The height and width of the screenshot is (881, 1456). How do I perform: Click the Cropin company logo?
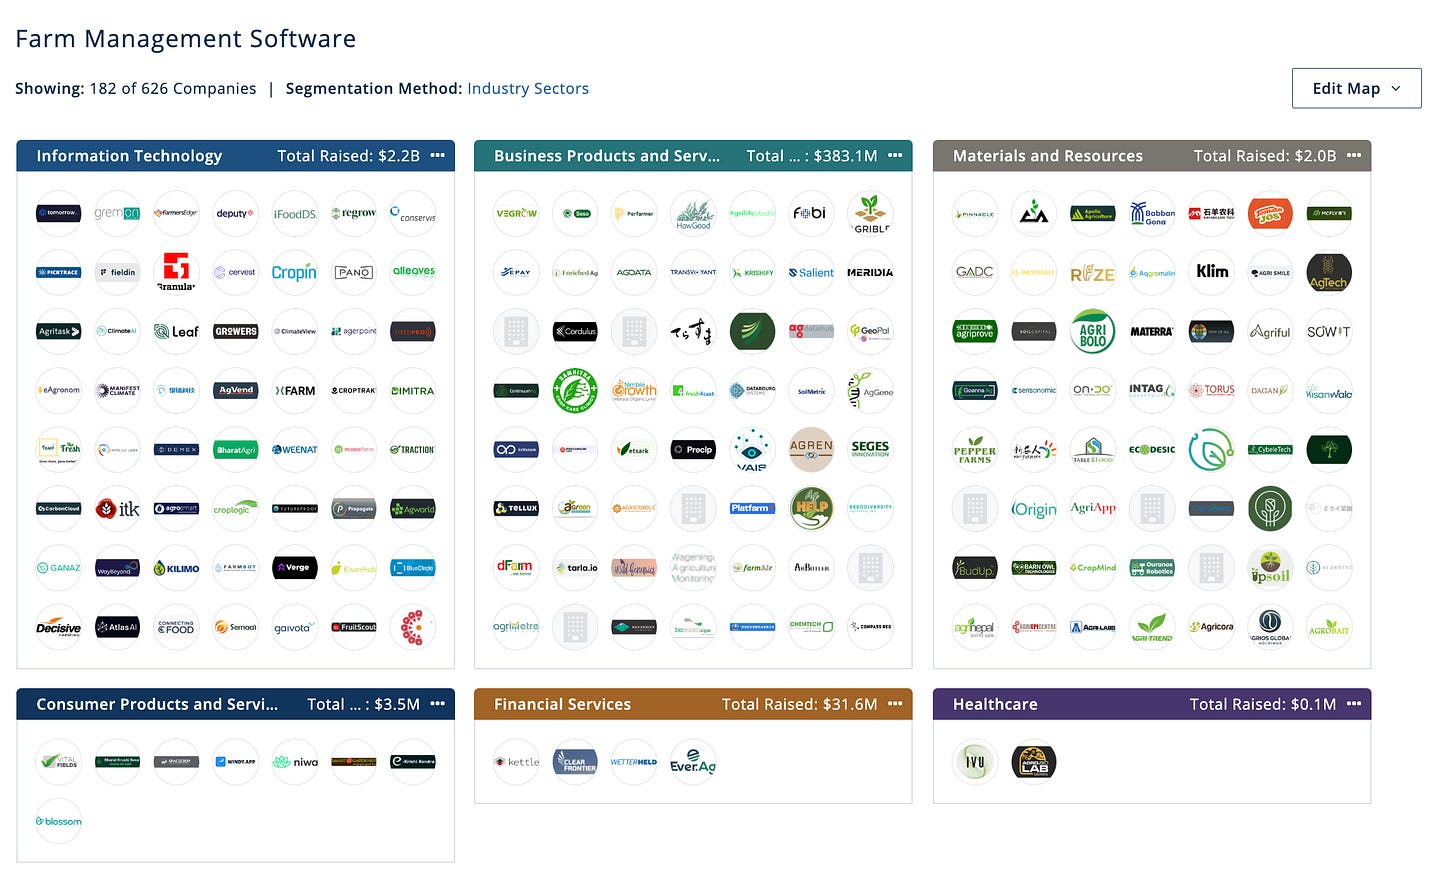pos(294,272)
